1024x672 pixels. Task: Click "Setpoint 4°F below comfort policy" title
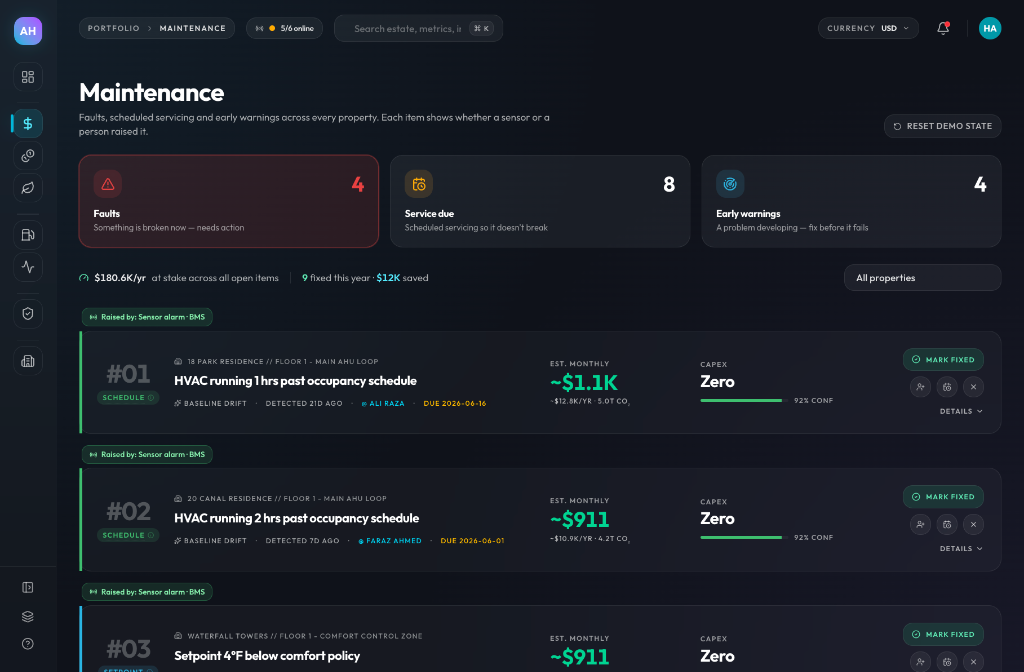[x=267, y=656]
